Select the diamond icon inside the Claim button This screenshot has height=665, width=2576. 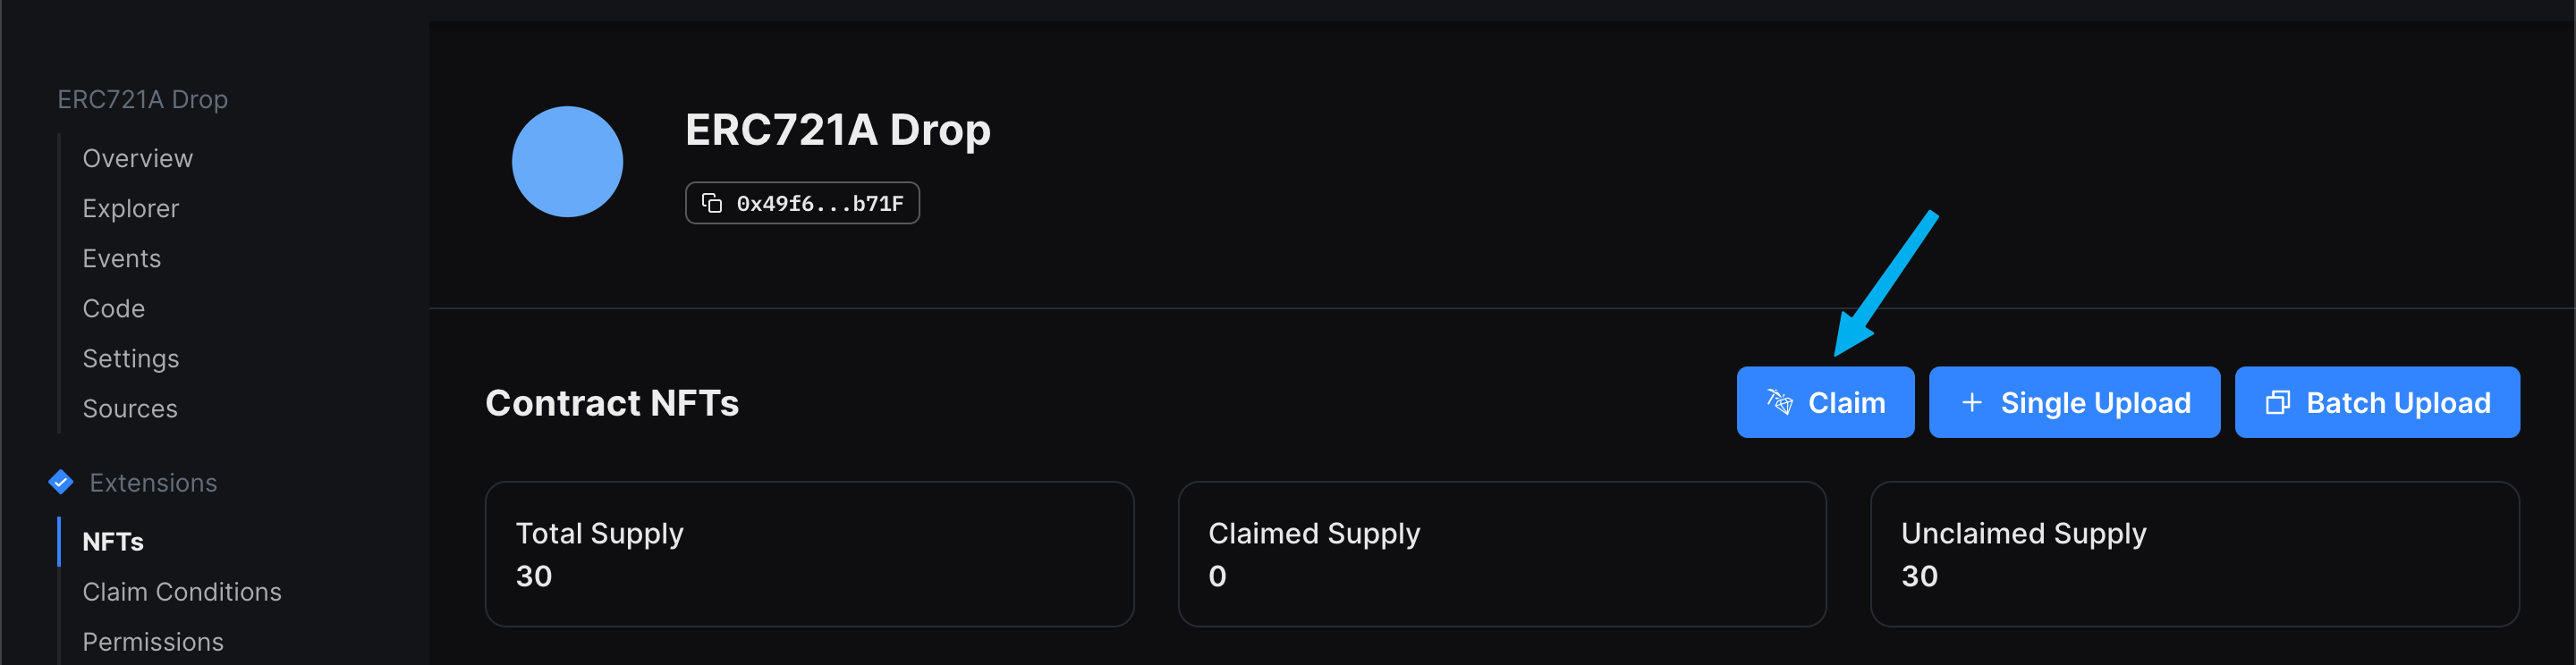coord(1779,401)
